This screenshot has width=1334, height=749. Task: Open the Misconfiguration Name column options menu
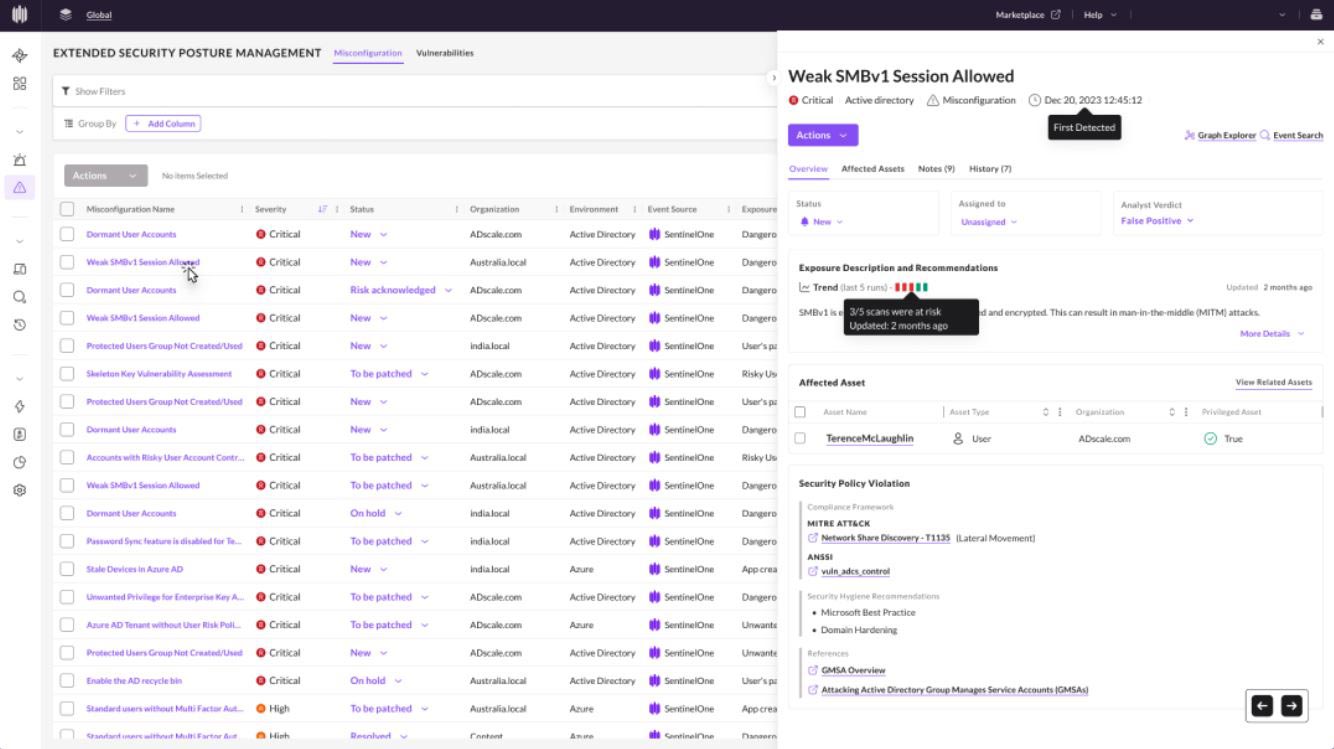pos(242,209)
